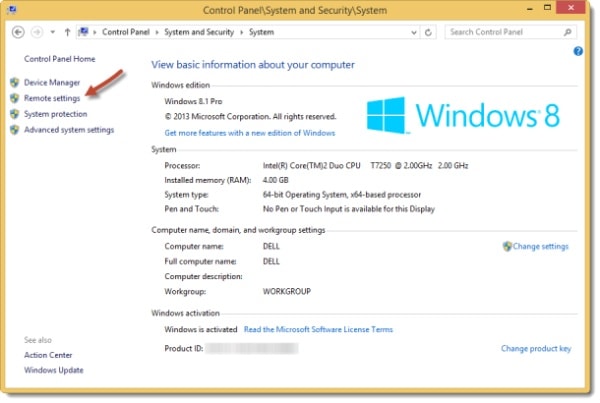The height and width of the screenshot is (403, 600).
Task: Click the Forward navigation arrow
Action: pyautogui.click(x=37, y=32)
